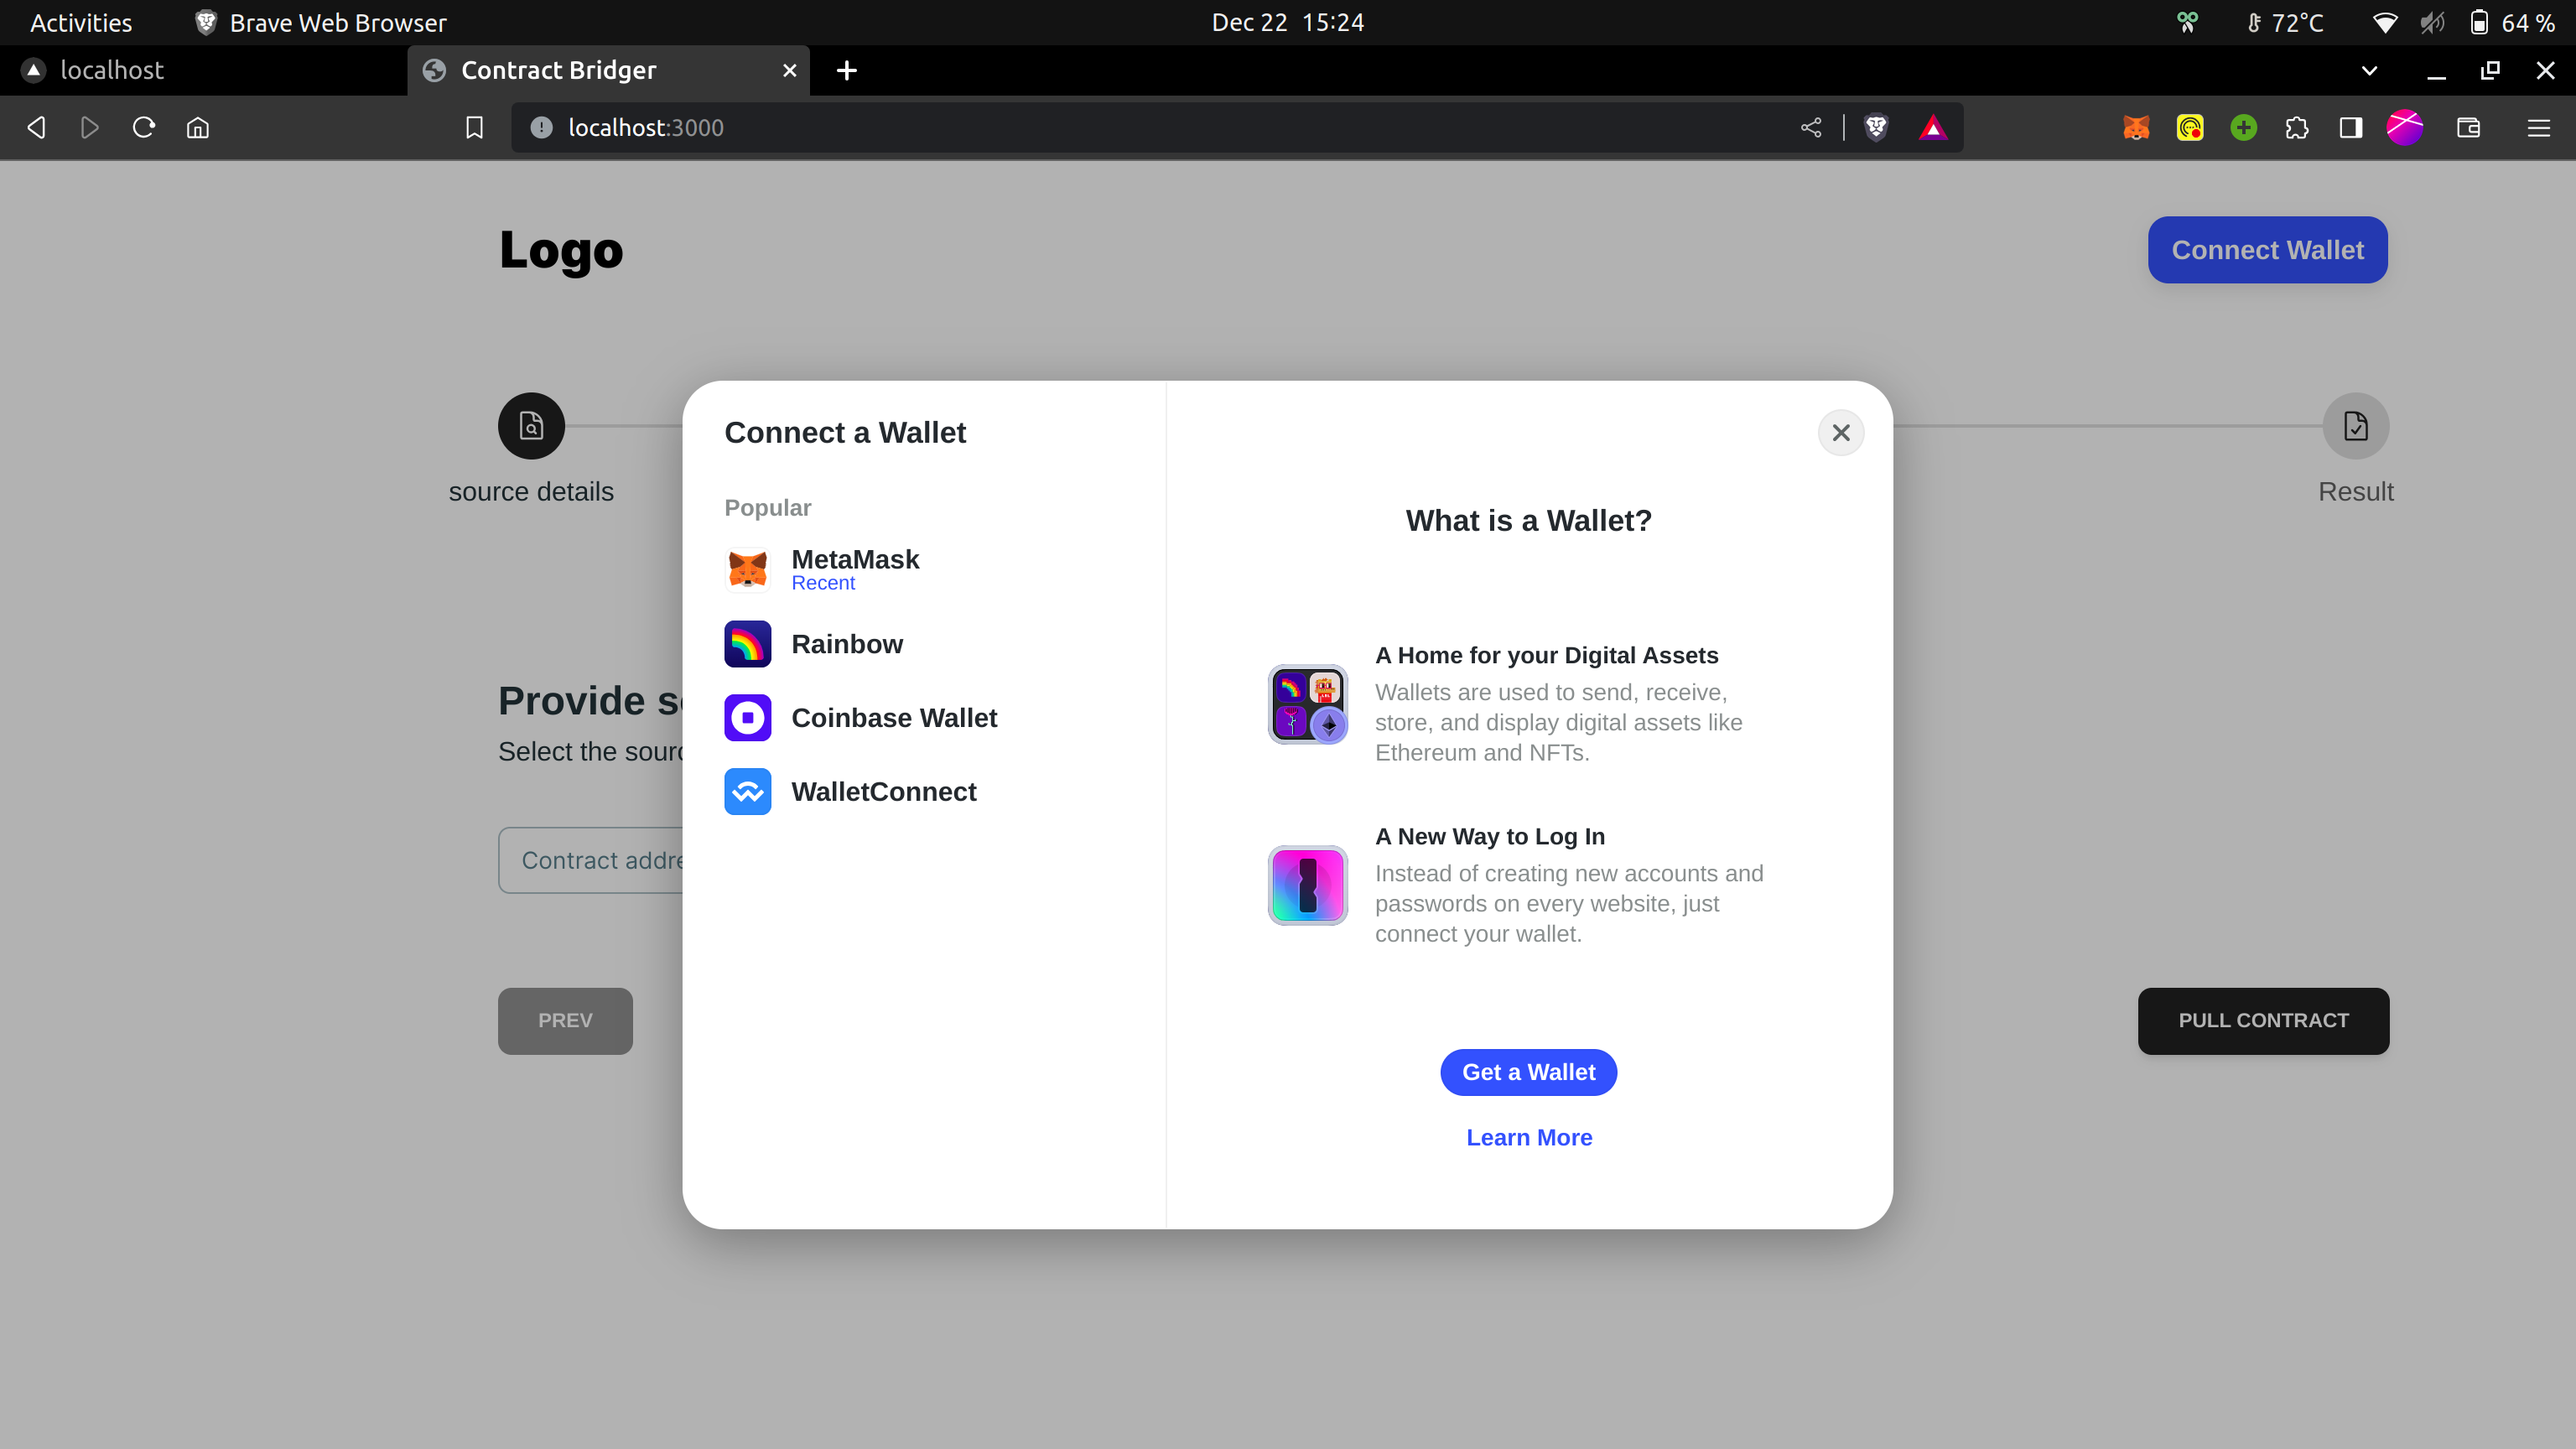Expand the tab search dropdown chevron
This screenshot has height=1449, width=2576.
tap(2369, 71)
